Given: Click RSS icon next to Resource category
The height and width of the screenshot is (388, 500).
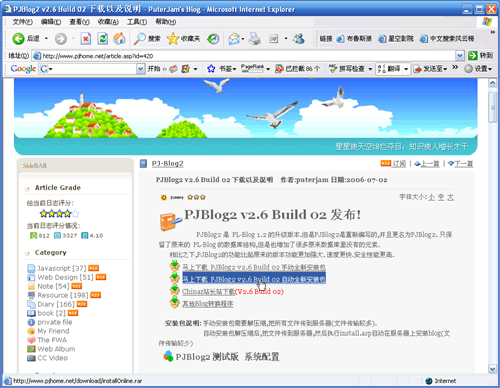Looking at the screenshot, I should click(x=96, y=295).
